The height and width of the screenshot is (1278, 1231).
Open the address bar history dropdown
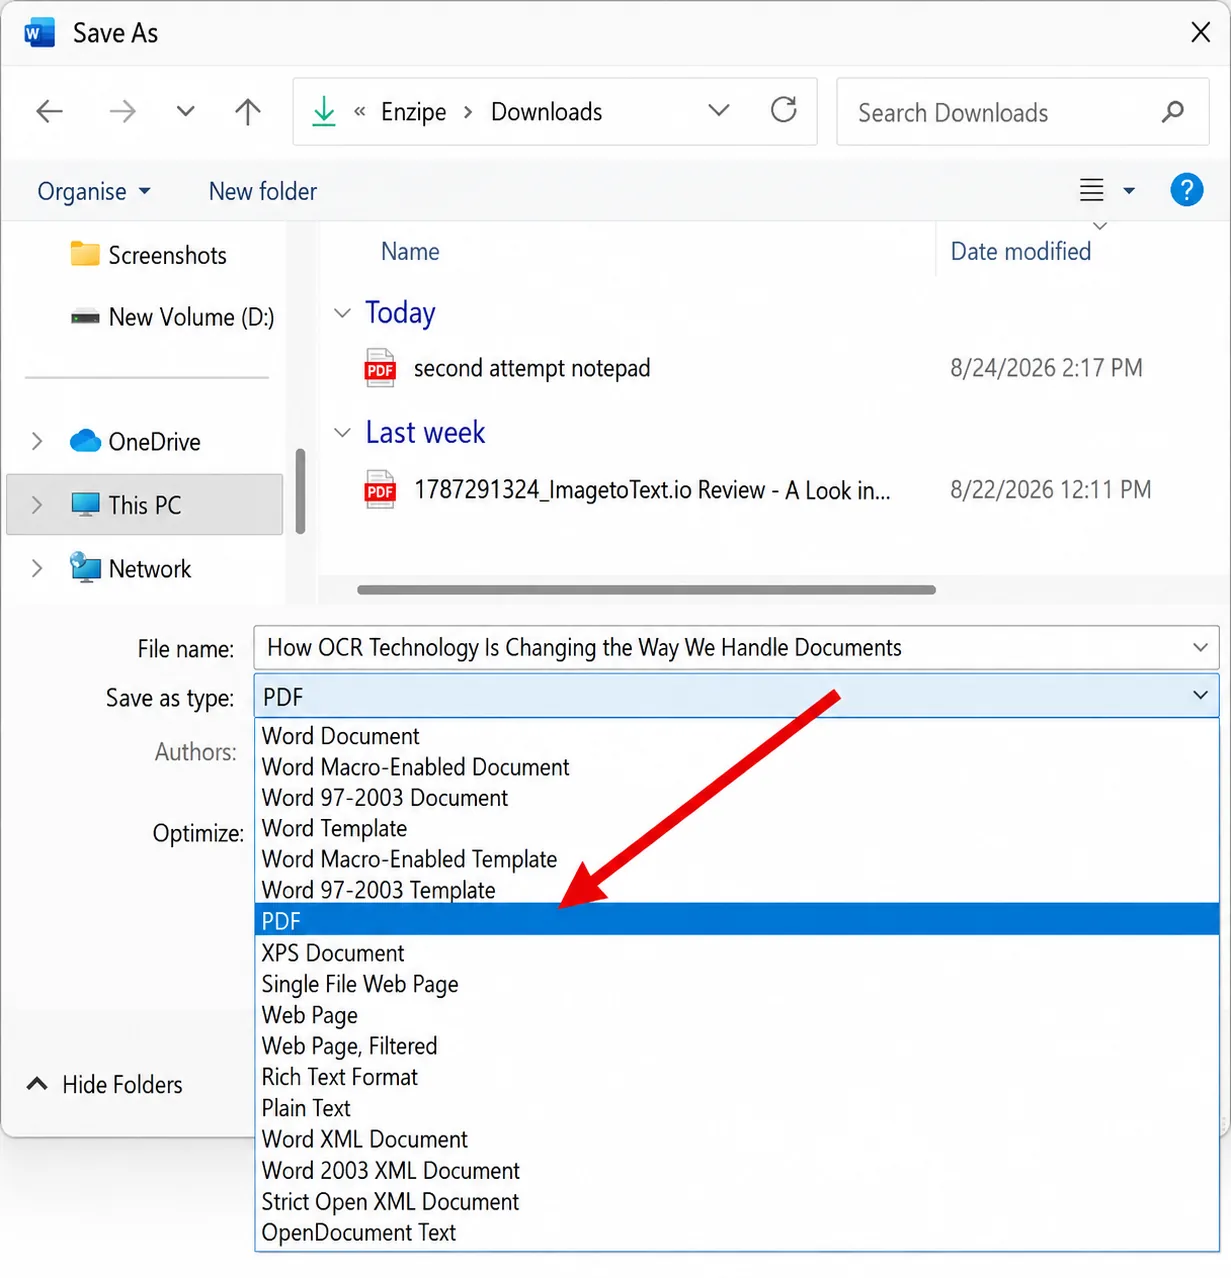(718, 110)
